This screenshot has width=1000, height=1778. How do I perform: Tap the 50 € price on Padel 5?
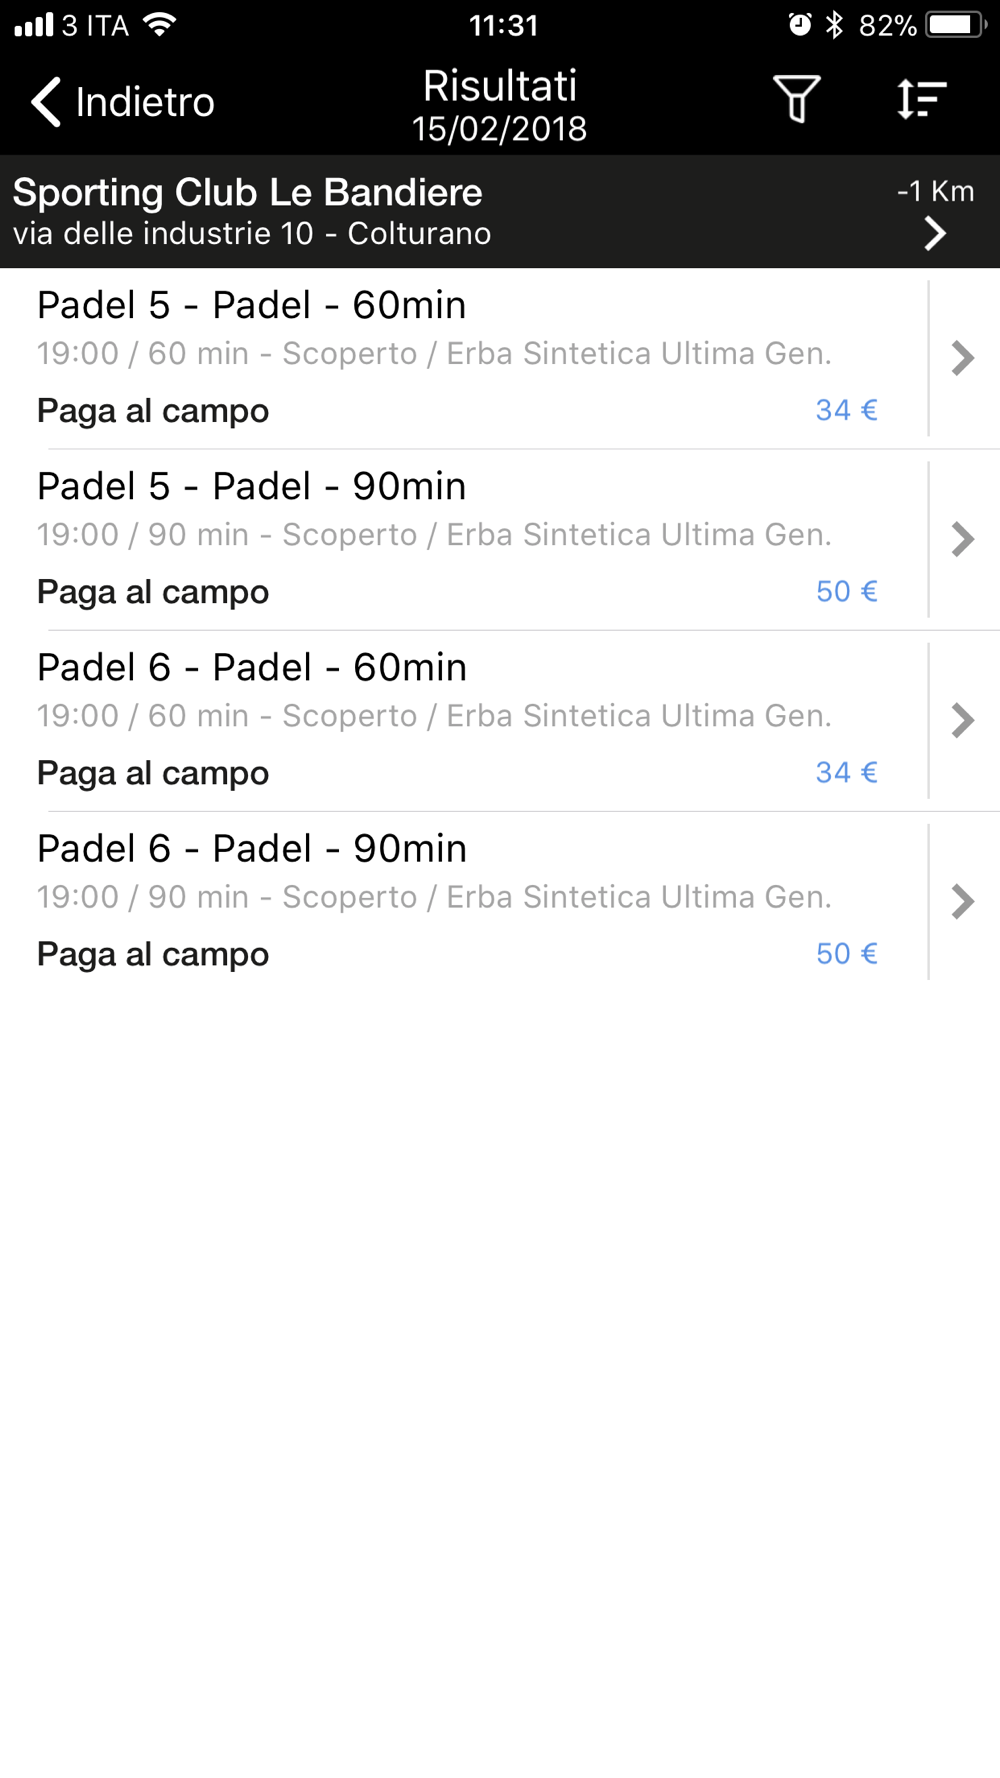(847, 591)
